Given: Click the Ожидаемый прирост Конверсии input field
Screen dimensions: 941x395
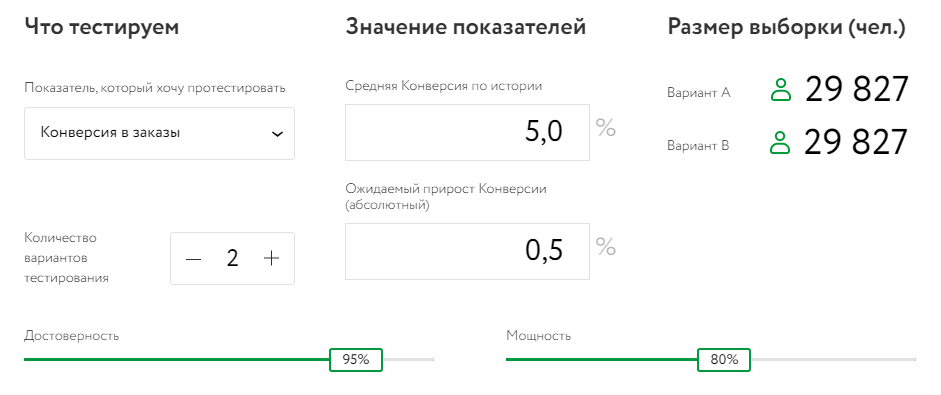Looking at the screenshot, I should coord(467,252).
